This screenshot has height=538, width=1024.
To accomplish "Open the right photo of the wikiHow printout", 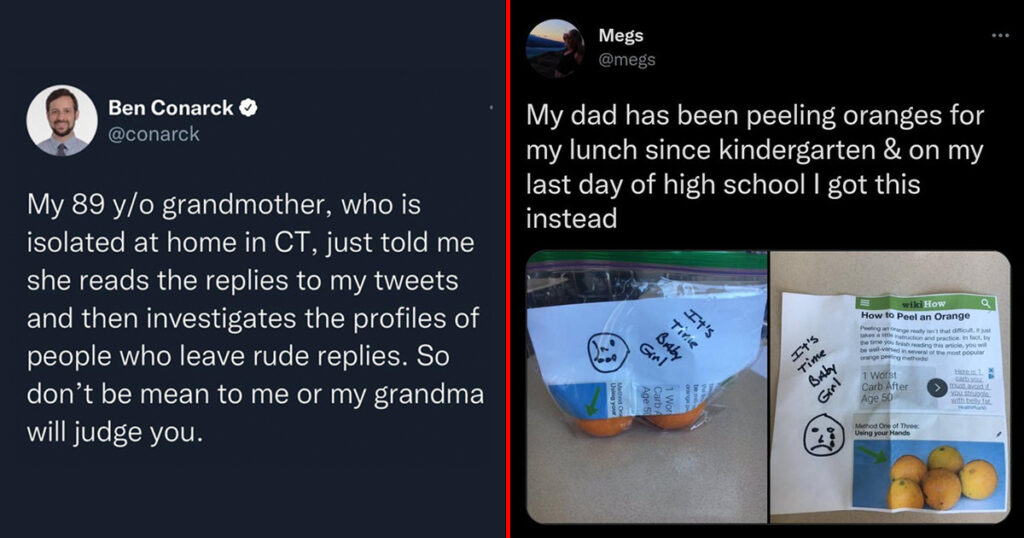I will point(890,387).
